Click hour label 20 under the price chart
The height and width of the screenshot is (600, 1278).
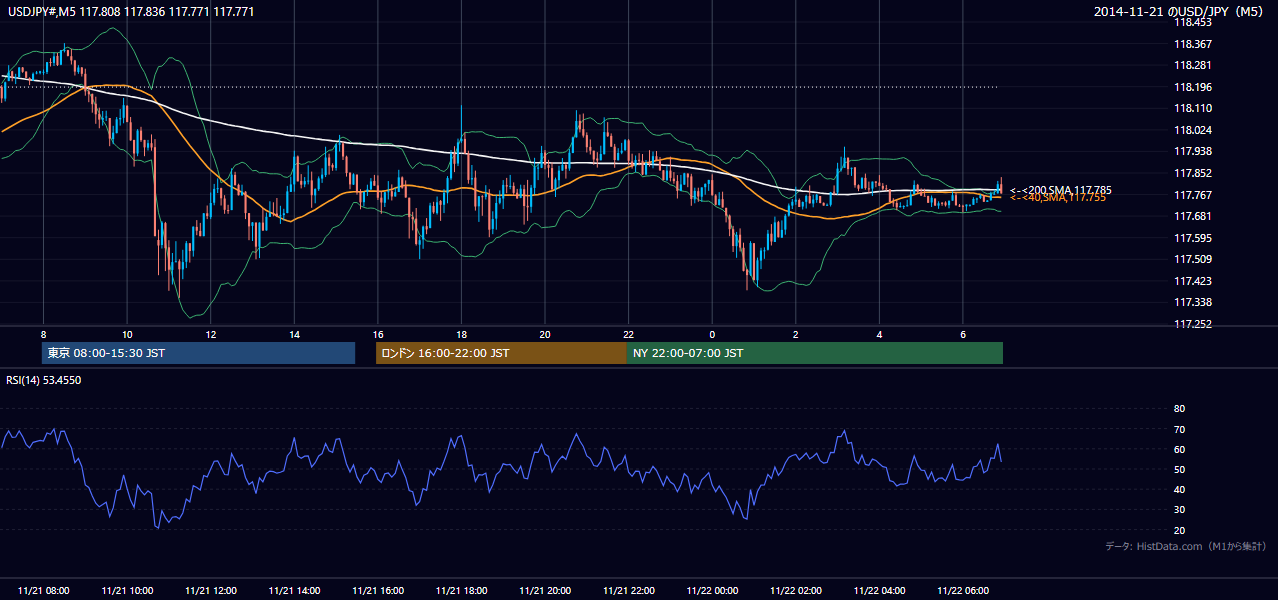(x=545, y=333)
